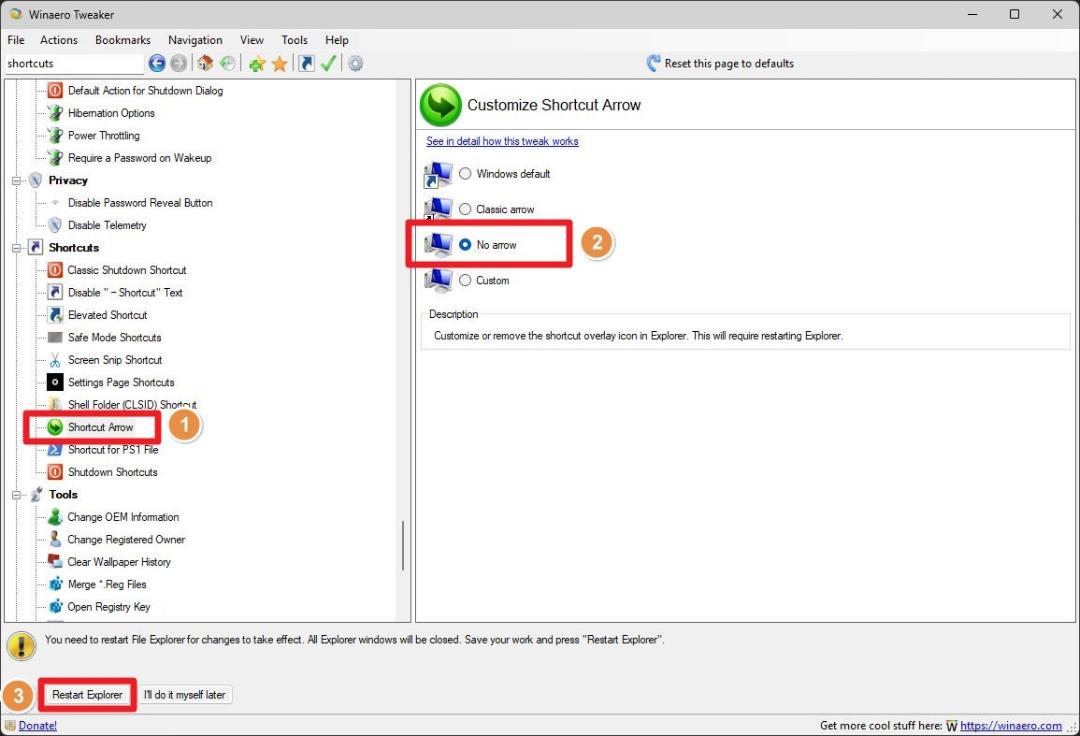
Task: Open See in detail how this tweak works
Action: [502, 141]
